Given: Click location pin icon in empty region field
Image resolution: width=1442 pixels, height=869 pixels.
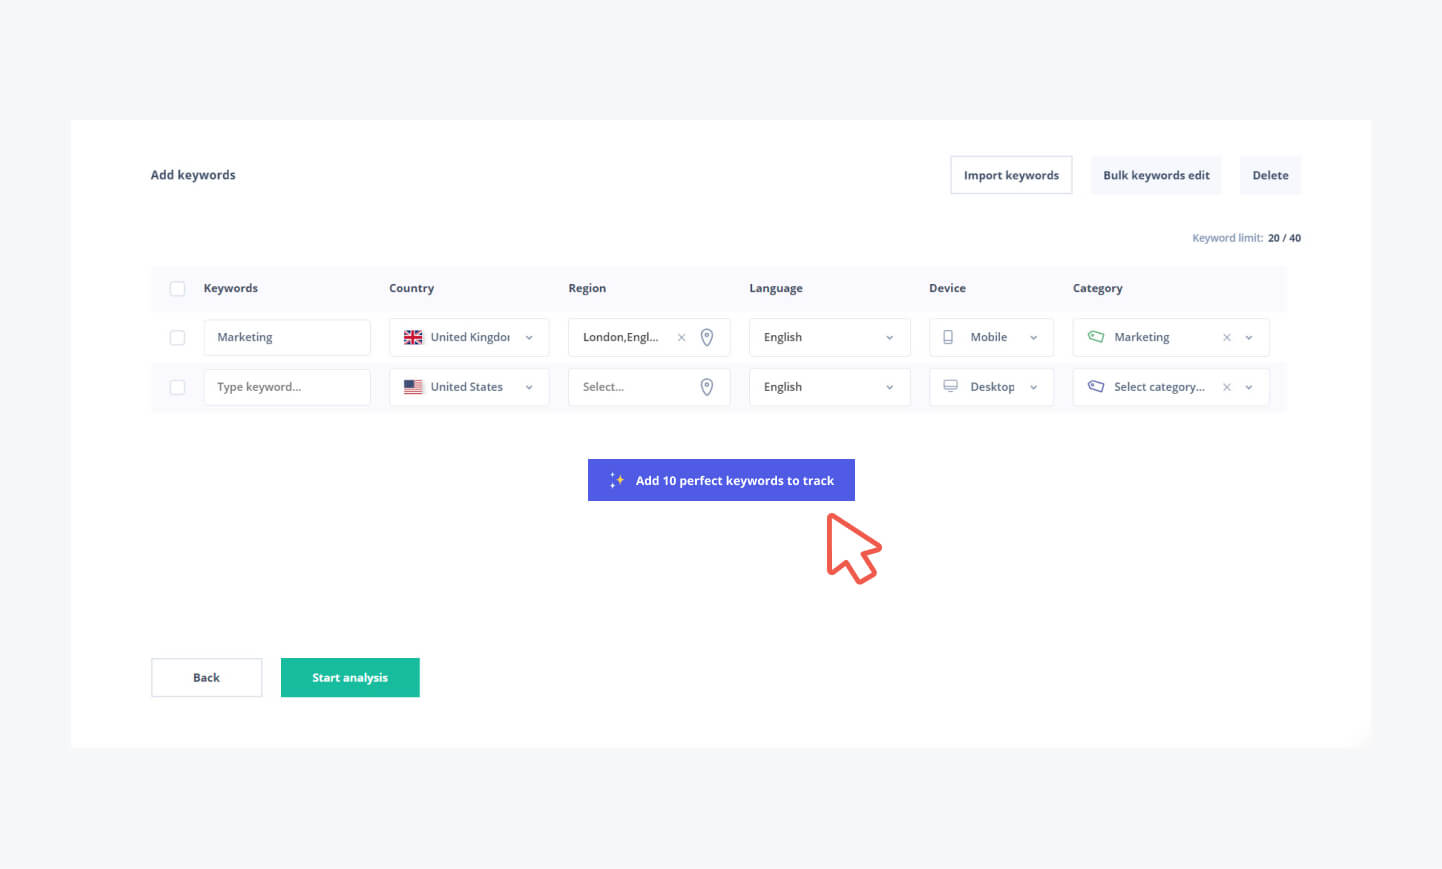Looking at the screenshot, I should 706,387.
